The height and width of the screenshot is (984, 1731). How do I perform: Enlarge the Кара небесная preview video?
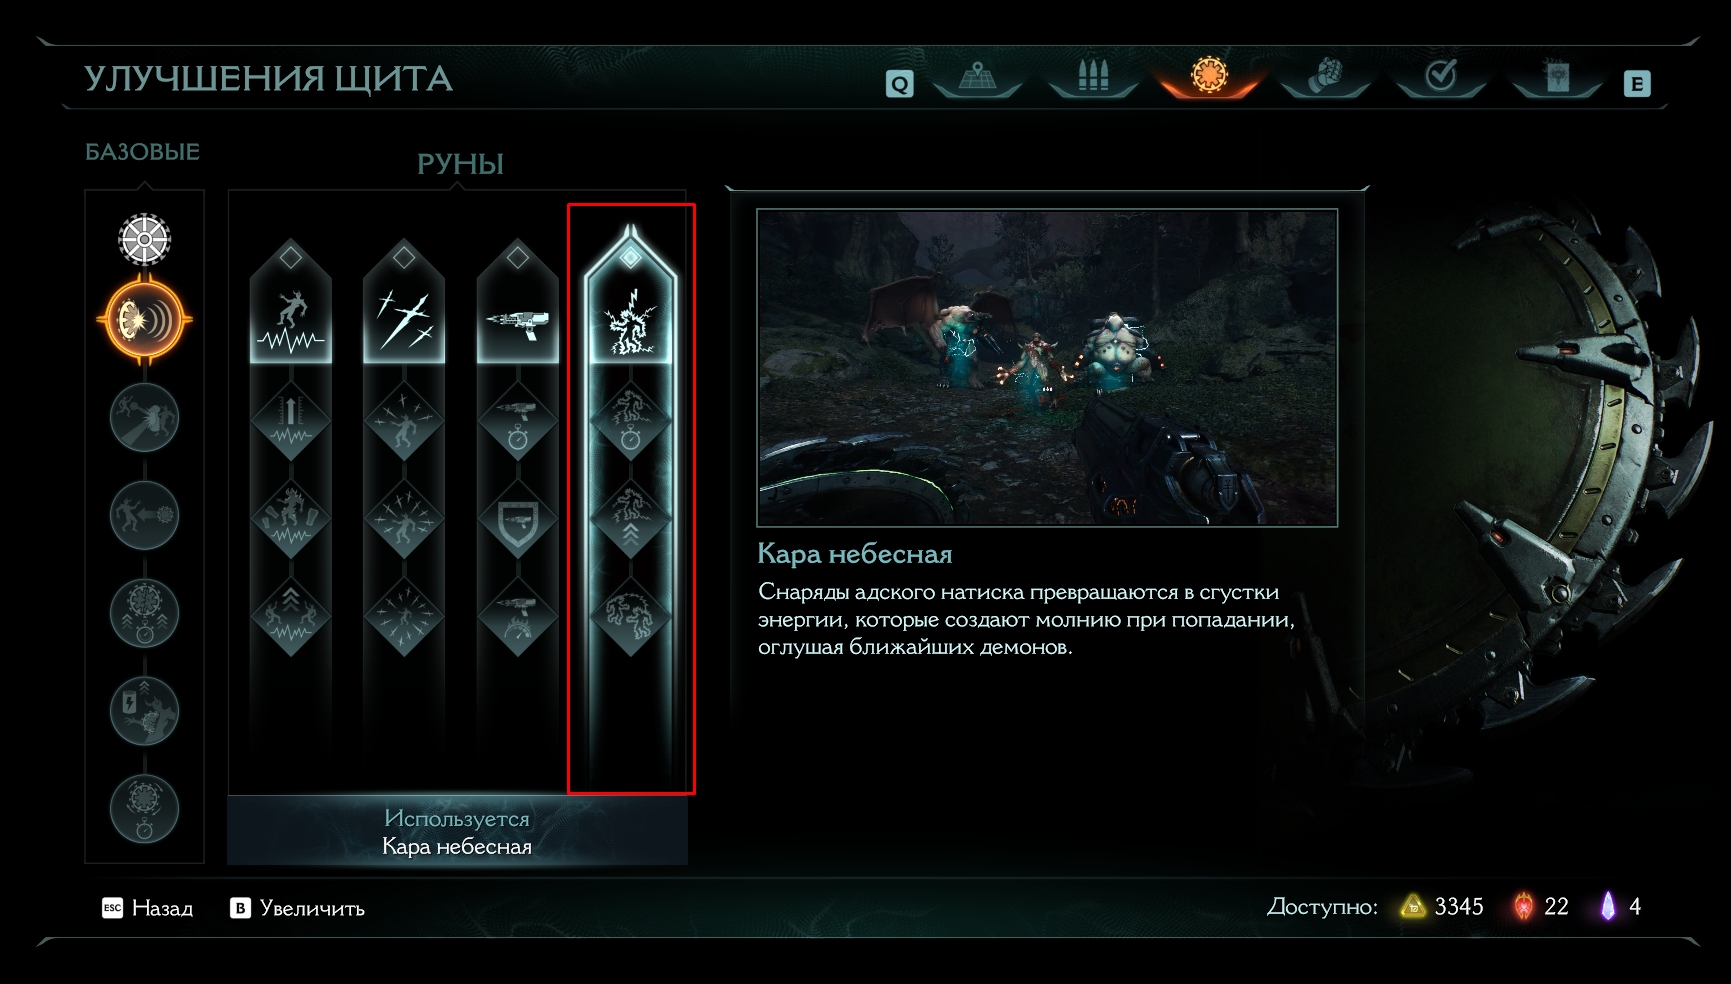coord(1047,367)
